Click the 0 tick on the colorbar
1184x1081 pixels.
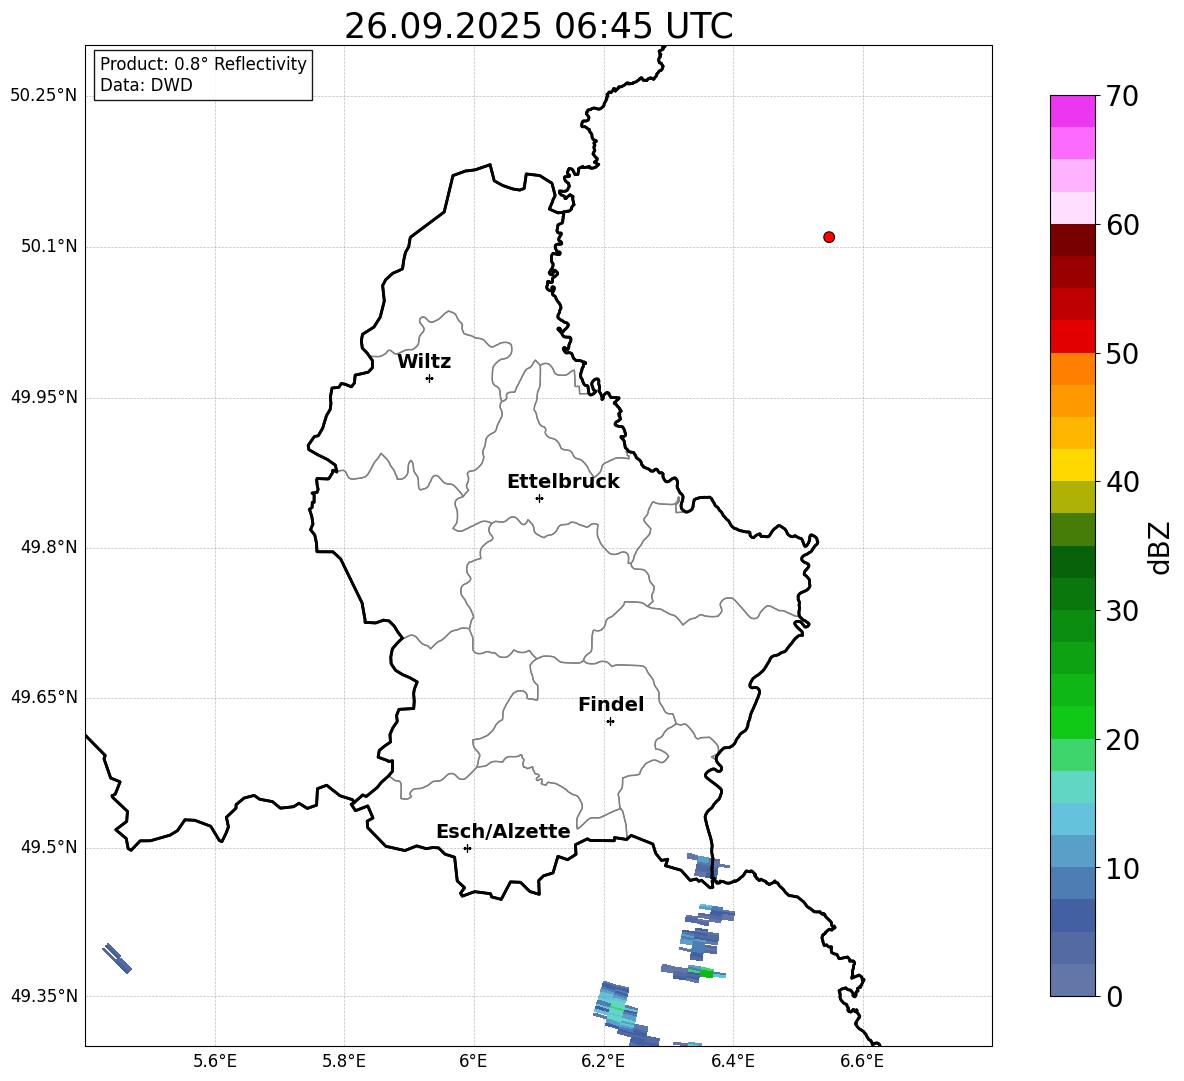1114,996
